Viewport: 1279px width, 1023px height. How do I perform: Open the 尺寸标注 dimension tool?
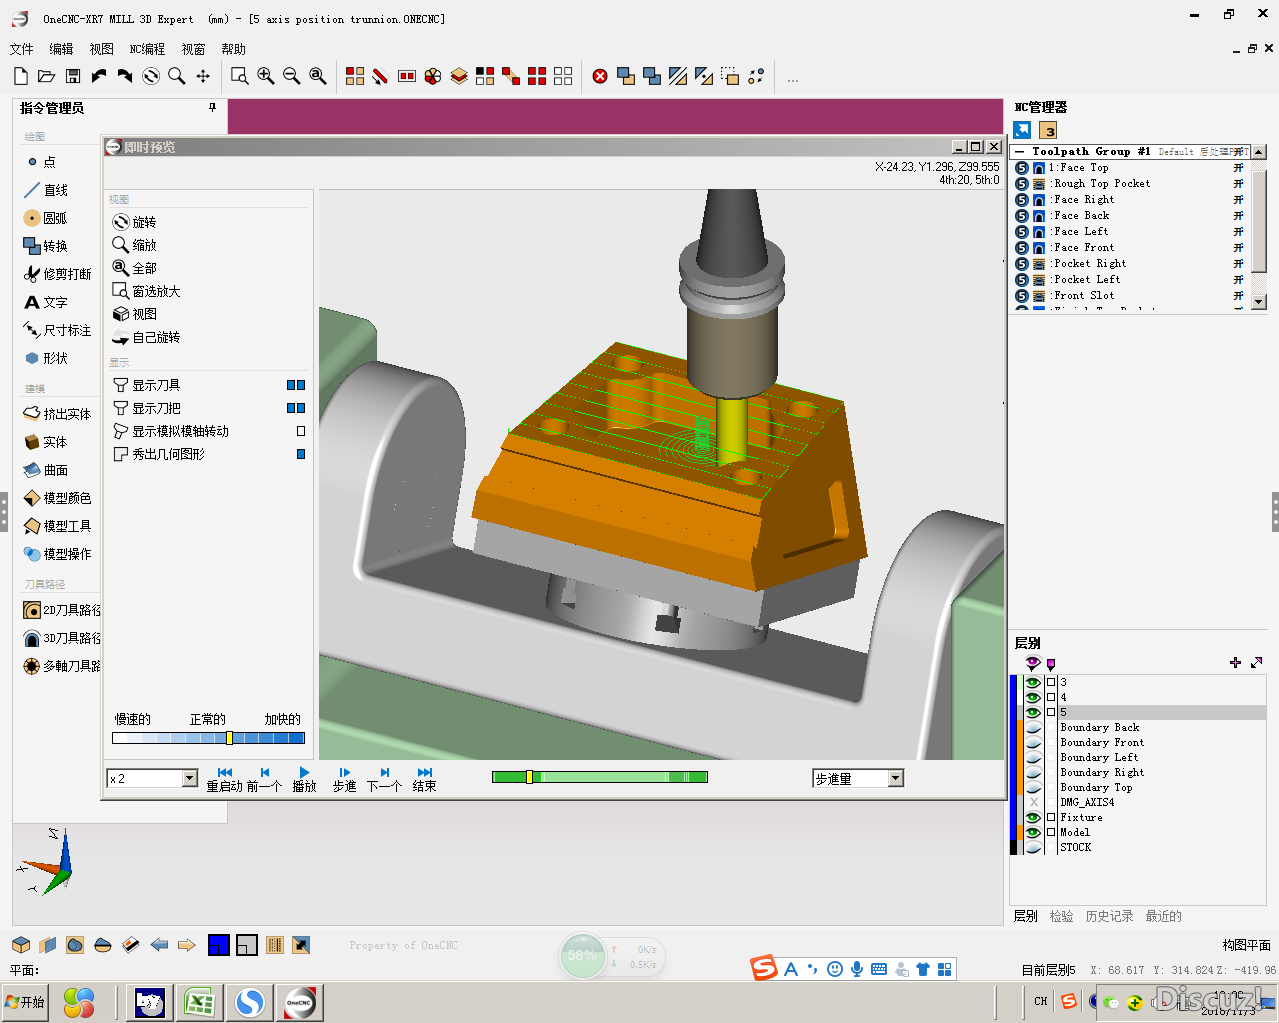57,329
